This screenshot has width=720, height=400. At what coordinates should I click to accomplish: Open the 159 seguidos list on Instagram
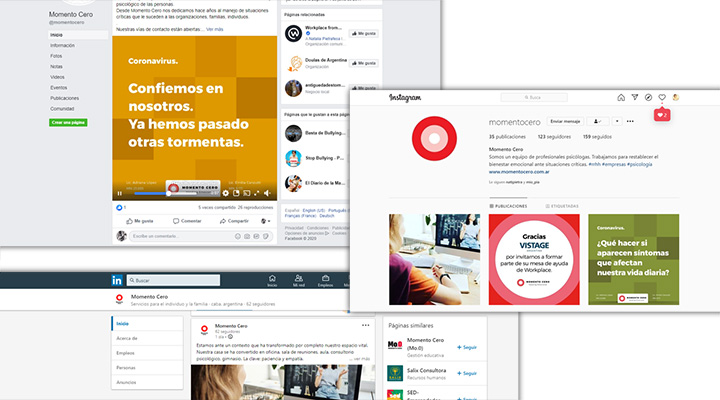(x=597, y=137)
